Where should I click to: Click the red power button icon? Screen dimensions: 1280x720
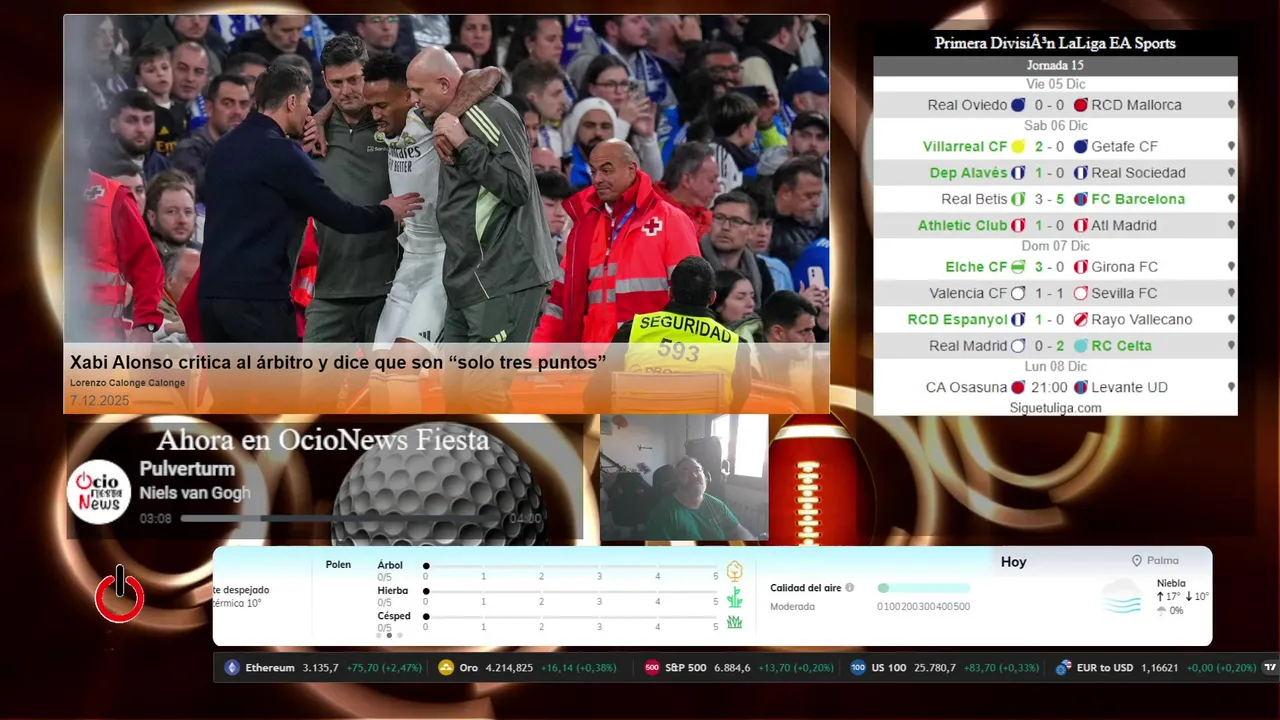pos(120,594)
